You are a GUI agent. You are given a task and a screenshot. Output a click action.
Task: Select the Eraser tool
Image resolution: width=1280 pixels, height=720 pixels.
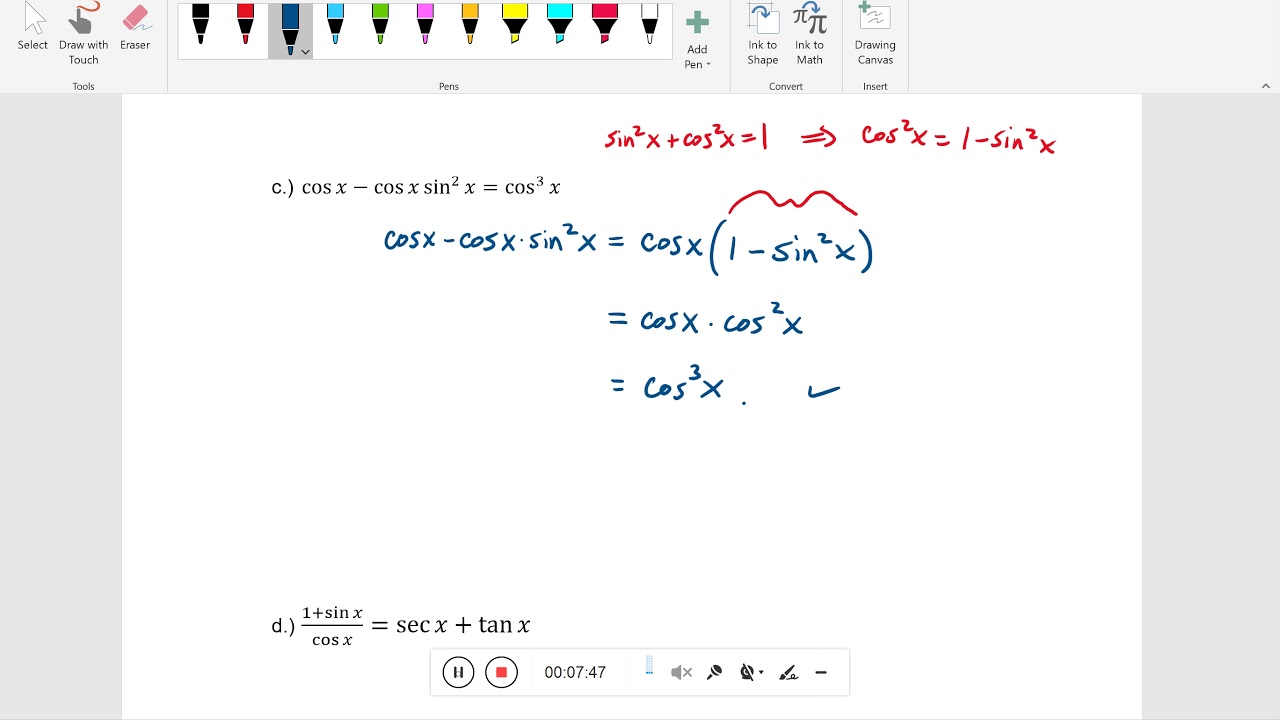coord(135,27)
